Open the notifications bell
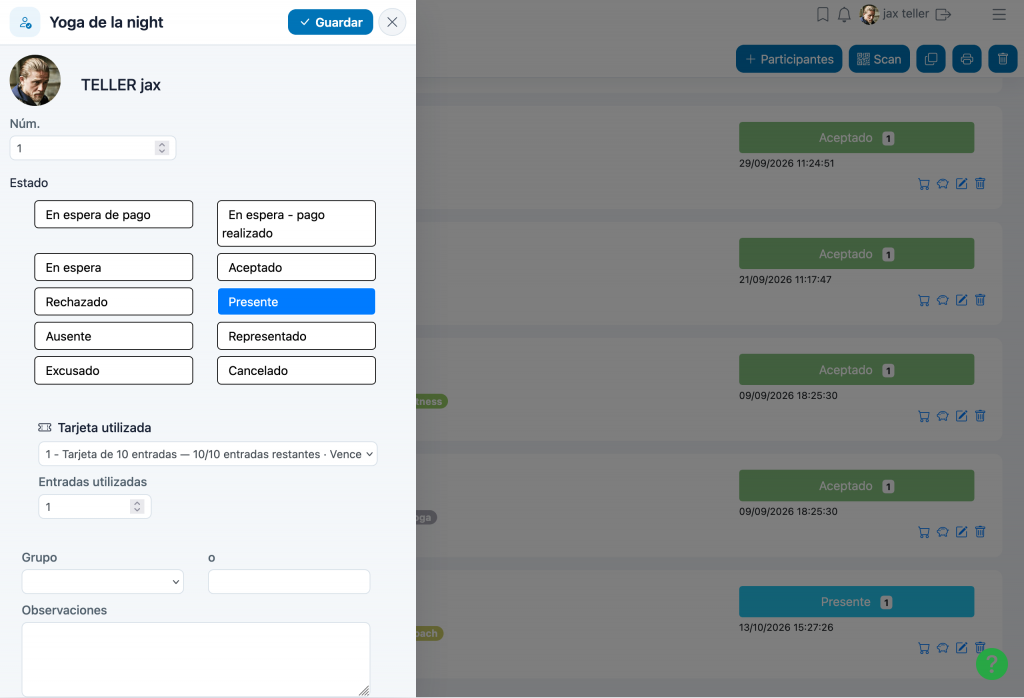This screenshot has height=698, width=1024. click(844, 14)
